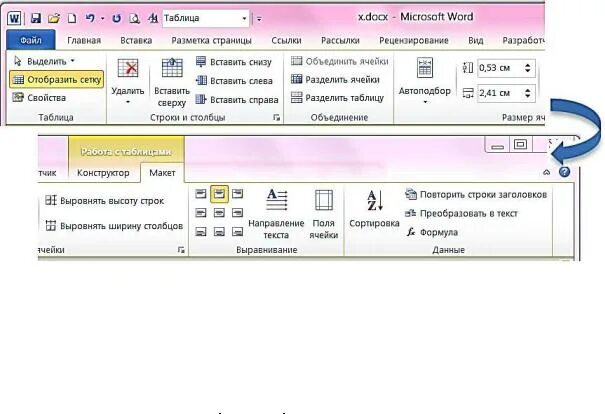
Task: Align cell text bottom left
Action: coord(201,232)
